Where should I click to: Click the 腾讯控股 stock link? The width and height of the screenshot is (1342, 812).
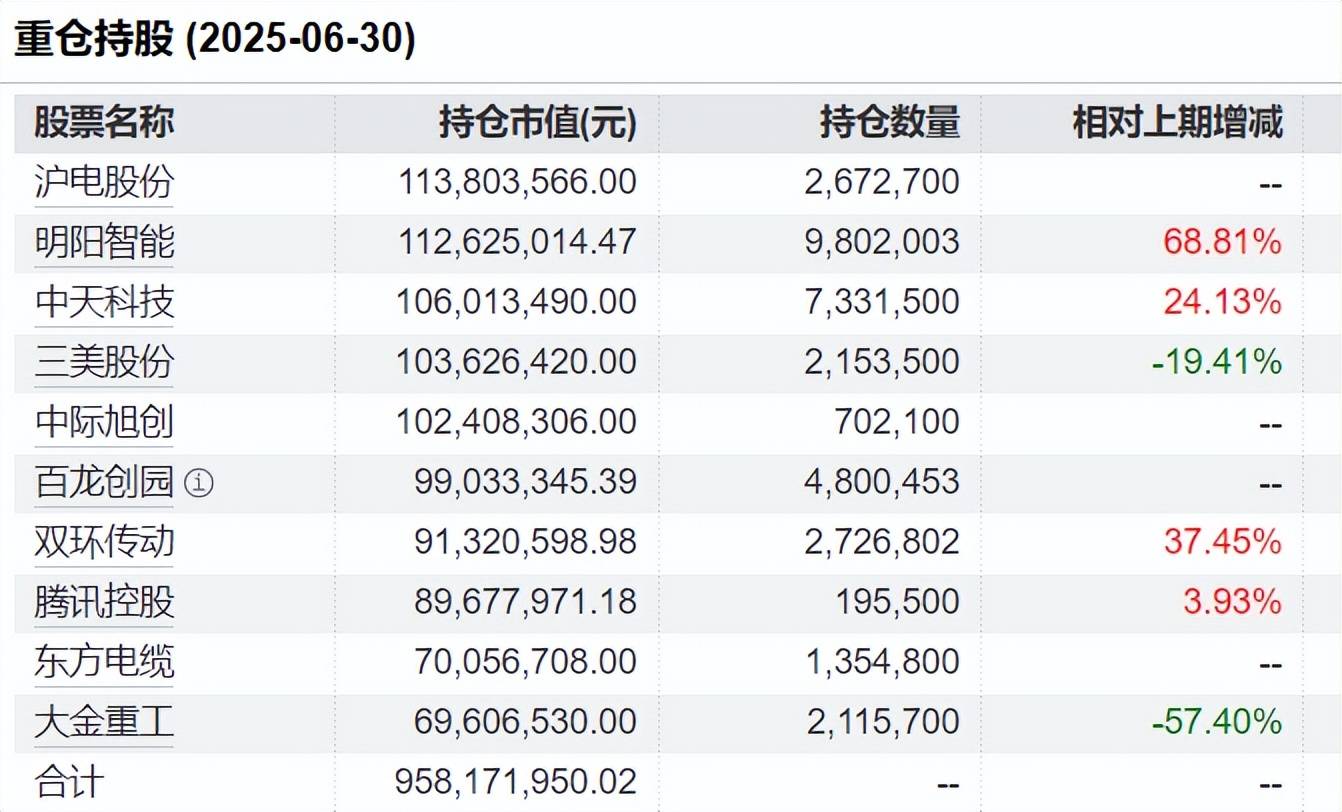coord(104,602)
